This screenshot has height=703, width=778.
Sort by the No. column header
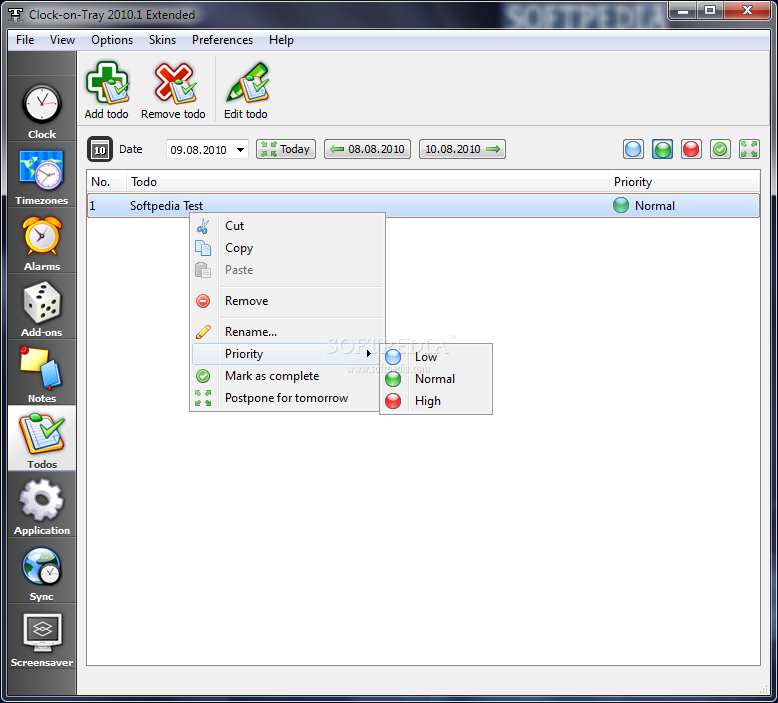106,182
